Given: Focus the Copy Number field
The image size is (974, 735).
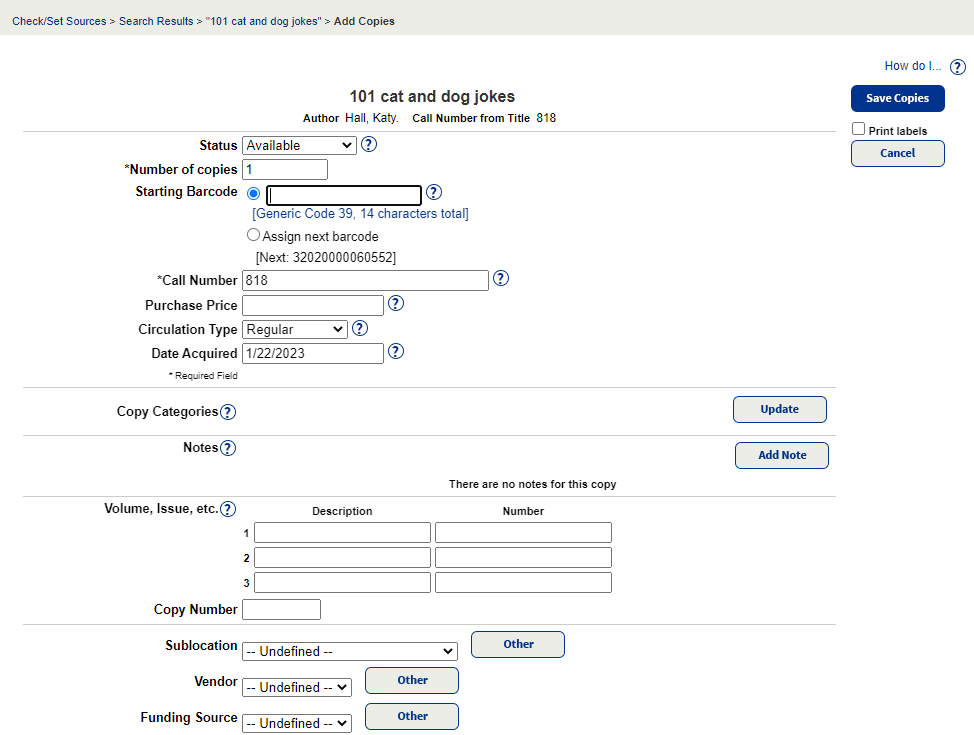Looking at the screenshot, I should coord(281,609).
